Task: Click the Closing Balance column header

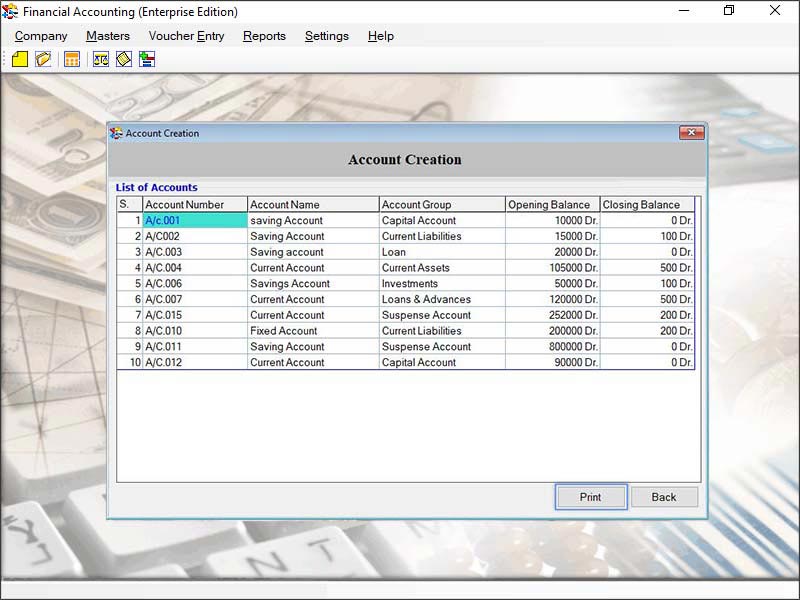Action: point(647,205)
